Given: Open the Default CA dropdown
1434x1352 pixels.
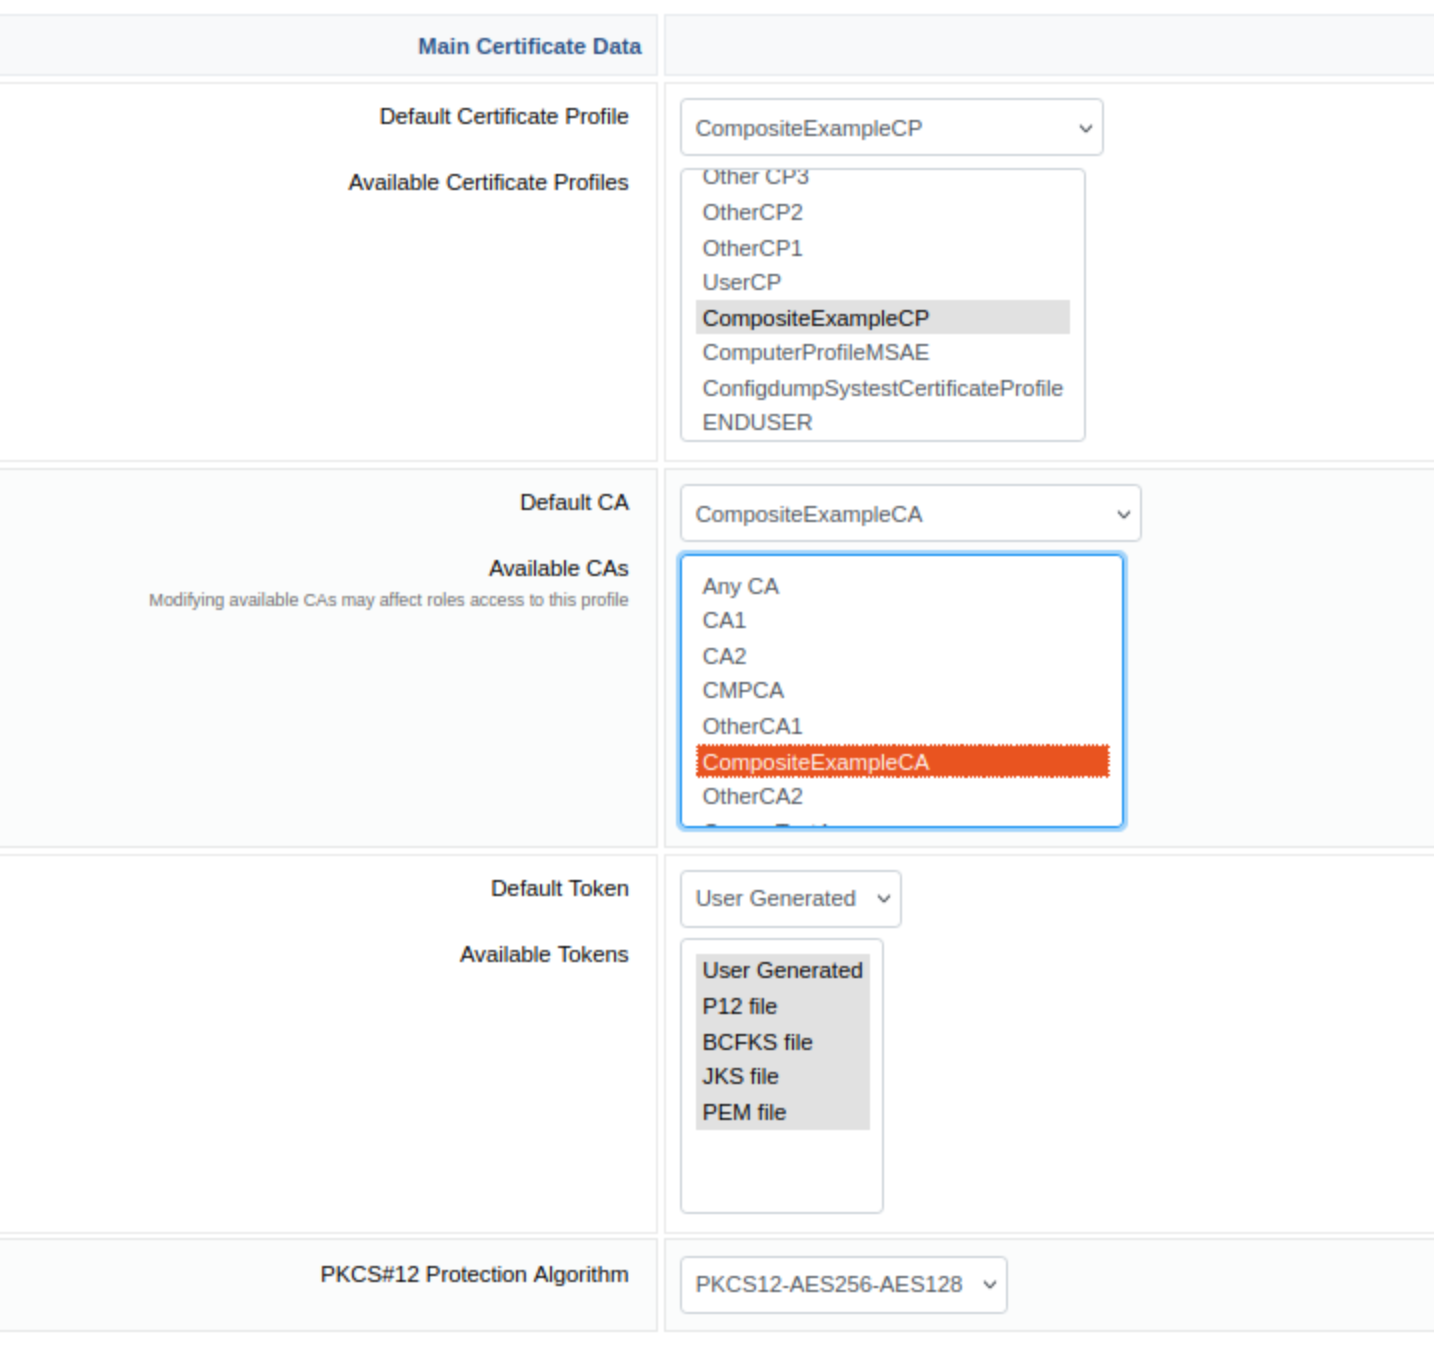Looking at the screenshot, I should click(x=909, y=514).
